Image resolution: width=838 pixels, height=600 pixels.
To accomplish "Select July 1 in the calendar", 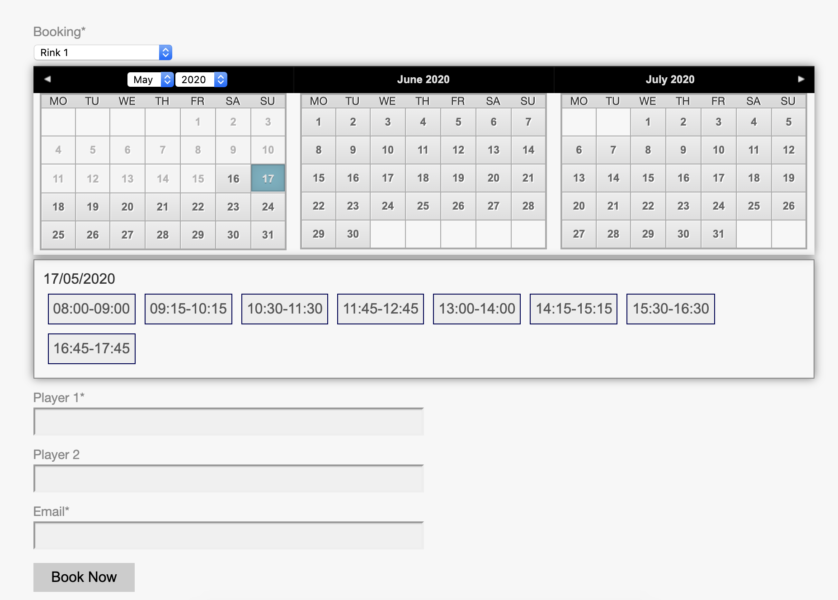I will pos(648,122).
